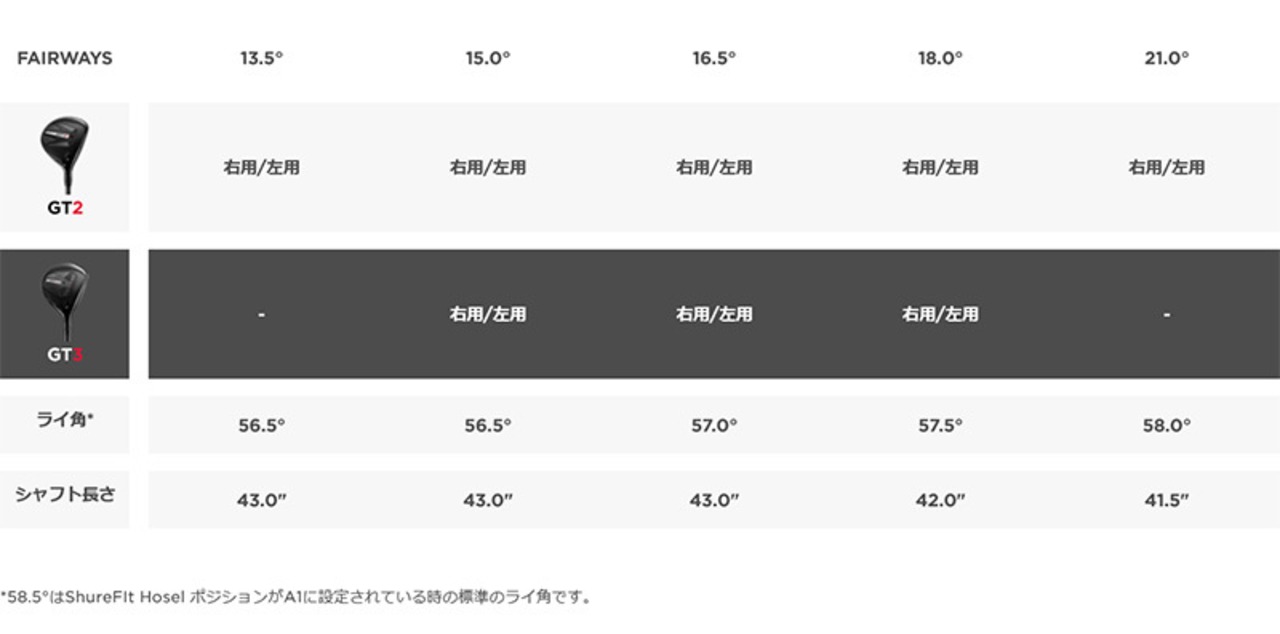Click the 13.5° loft column header
The image size is (1280, 634).
point(261,58)
